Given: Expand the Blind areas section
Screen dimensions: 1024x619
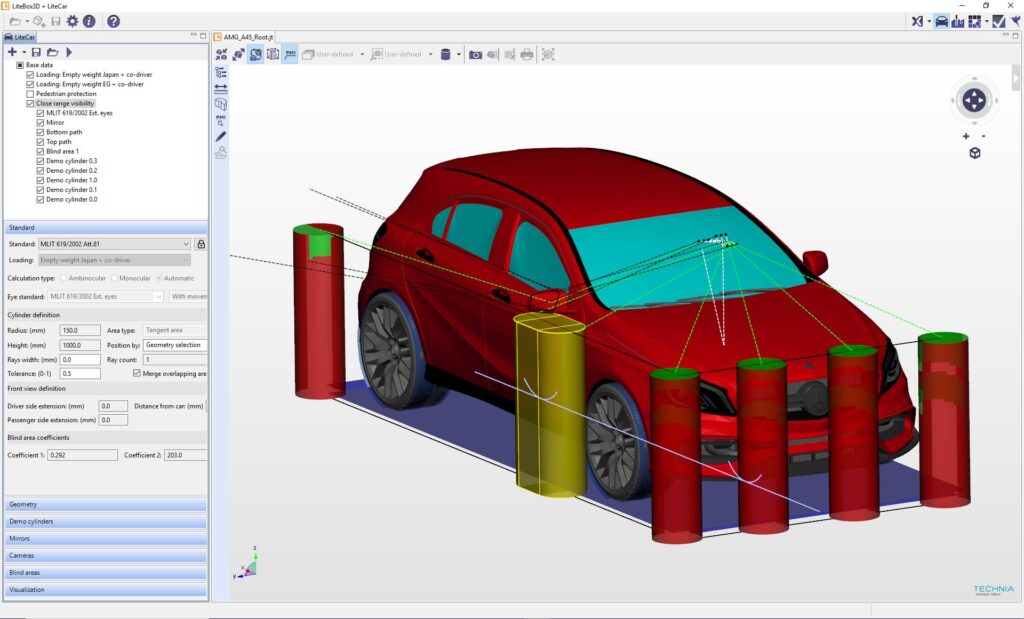Looking at the screenshot, I should click(106, 572).
